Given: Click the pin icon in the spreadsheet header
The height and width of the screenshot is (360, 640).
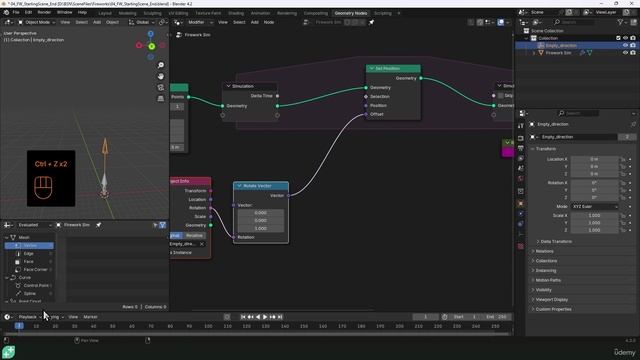Looking at the screenshot, I should click(x=98, y=225).
